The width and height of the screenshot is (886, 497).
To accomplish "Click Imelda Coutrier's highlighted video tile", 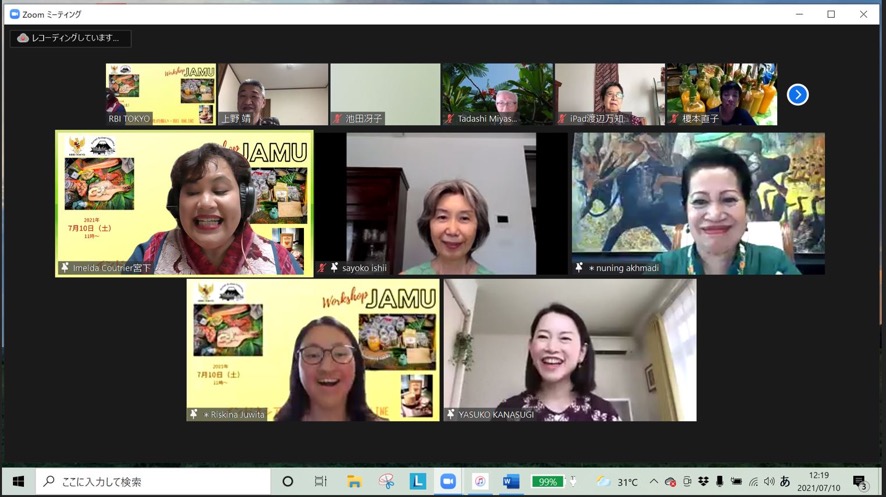I will [184, 203].
